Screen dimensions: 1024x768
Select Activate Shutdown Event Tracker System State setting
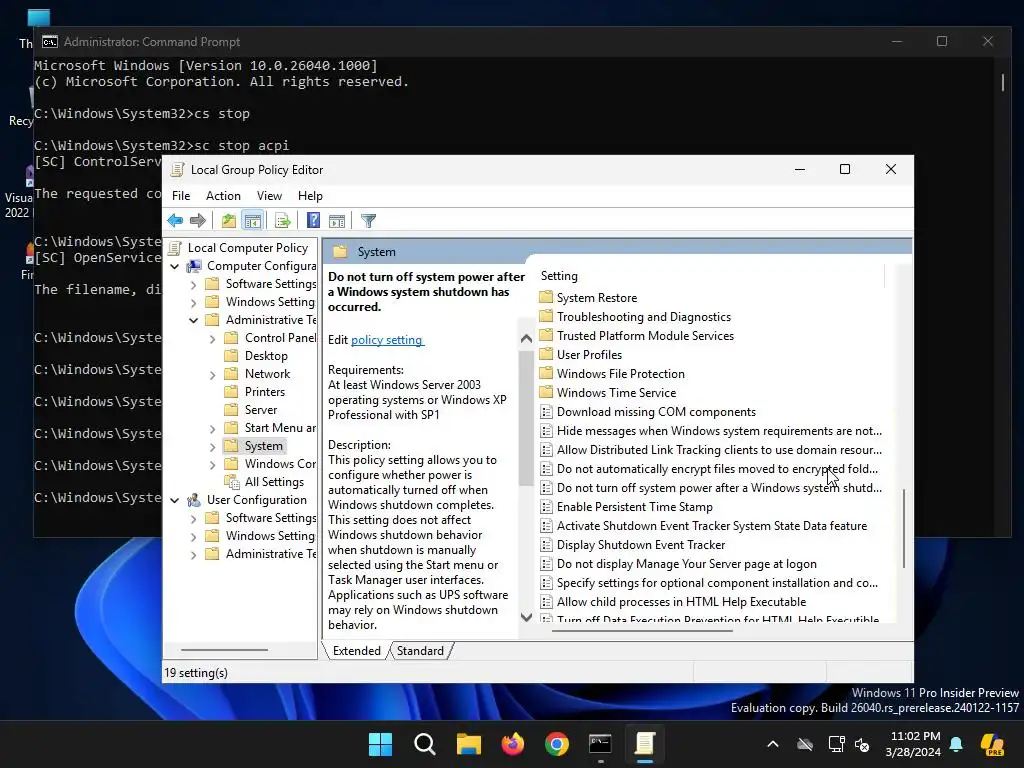(711, 526)
